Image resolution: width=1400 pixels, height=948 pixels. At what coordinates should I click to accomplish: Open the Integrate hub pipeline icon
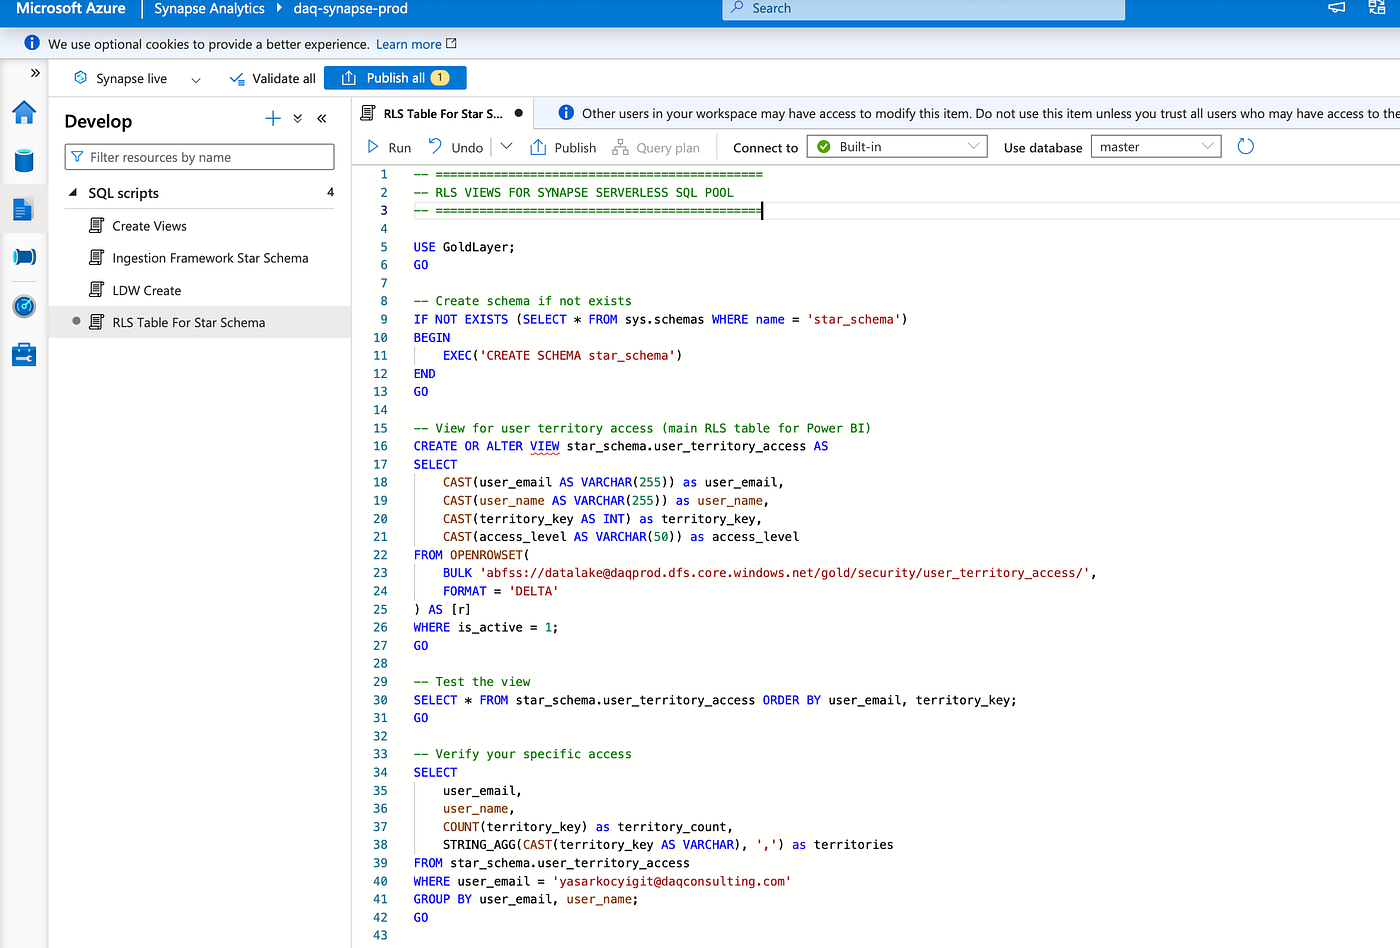pos(24,257)
